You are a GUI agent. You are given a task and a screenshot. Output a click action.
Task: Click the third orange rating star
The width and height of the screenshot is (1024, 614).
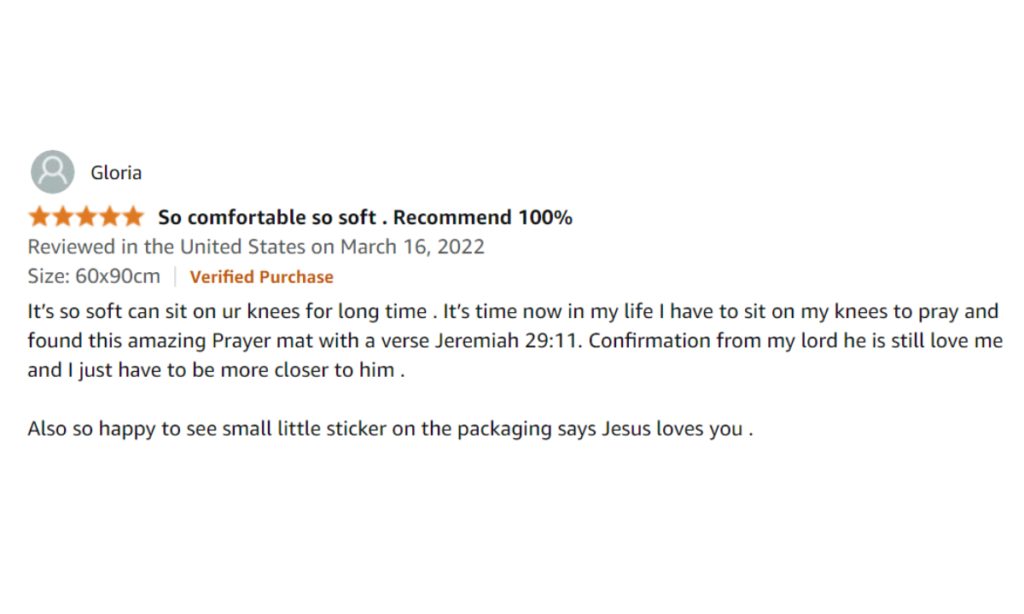tap(86, 217)
